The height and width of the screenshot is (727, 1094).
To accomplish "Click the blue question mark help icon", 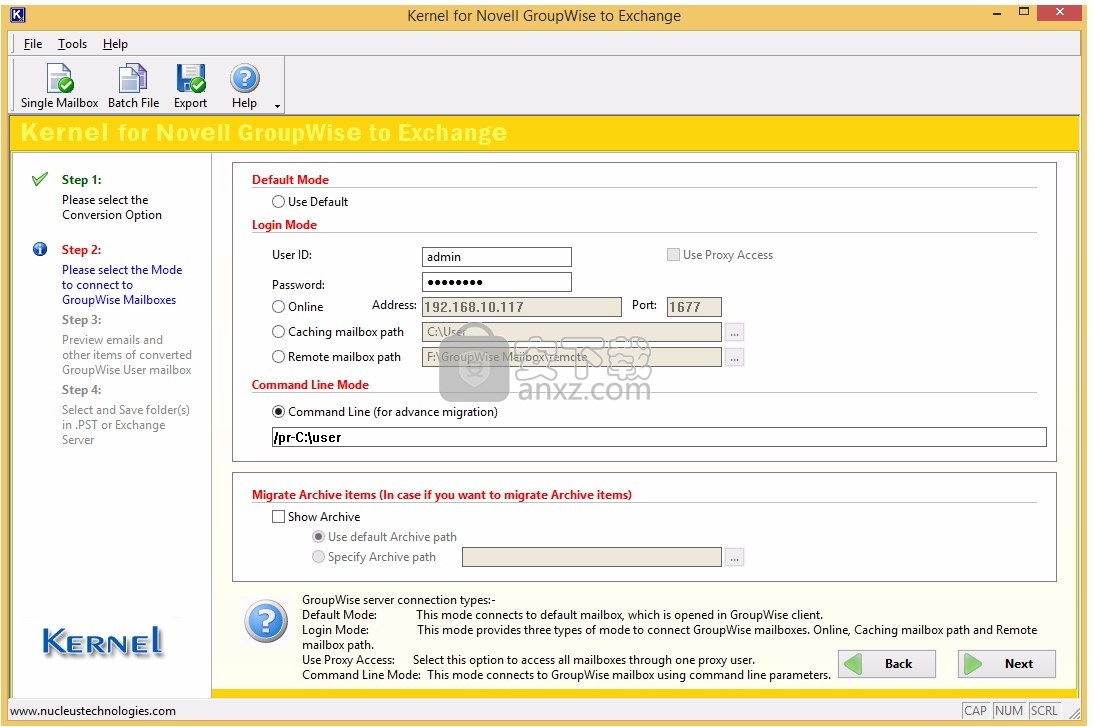I will (266, 620).
